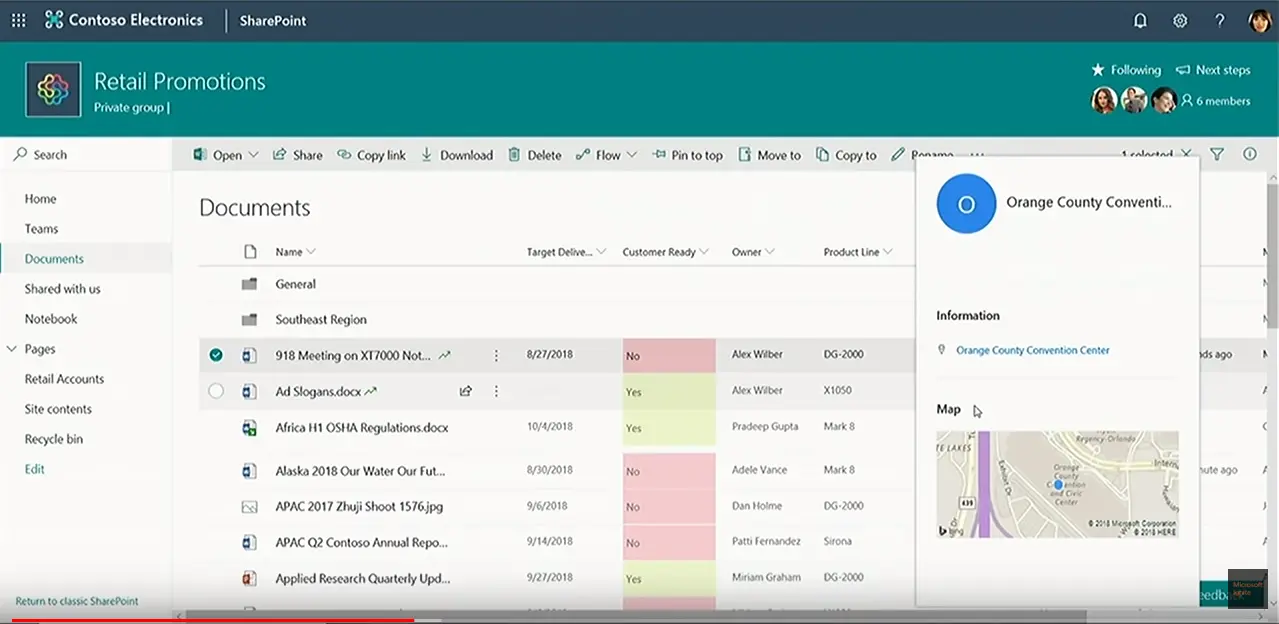Click the Orange County map thumbnail
Image resolution: width=1279 pixels, height=624 pixels.
[1057, 484]
